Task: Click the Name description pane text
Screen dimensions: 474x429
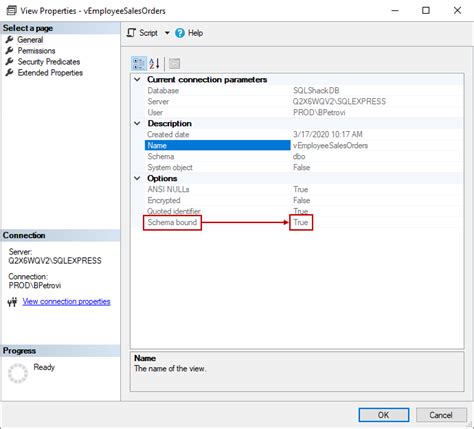Action: (170, 369)
